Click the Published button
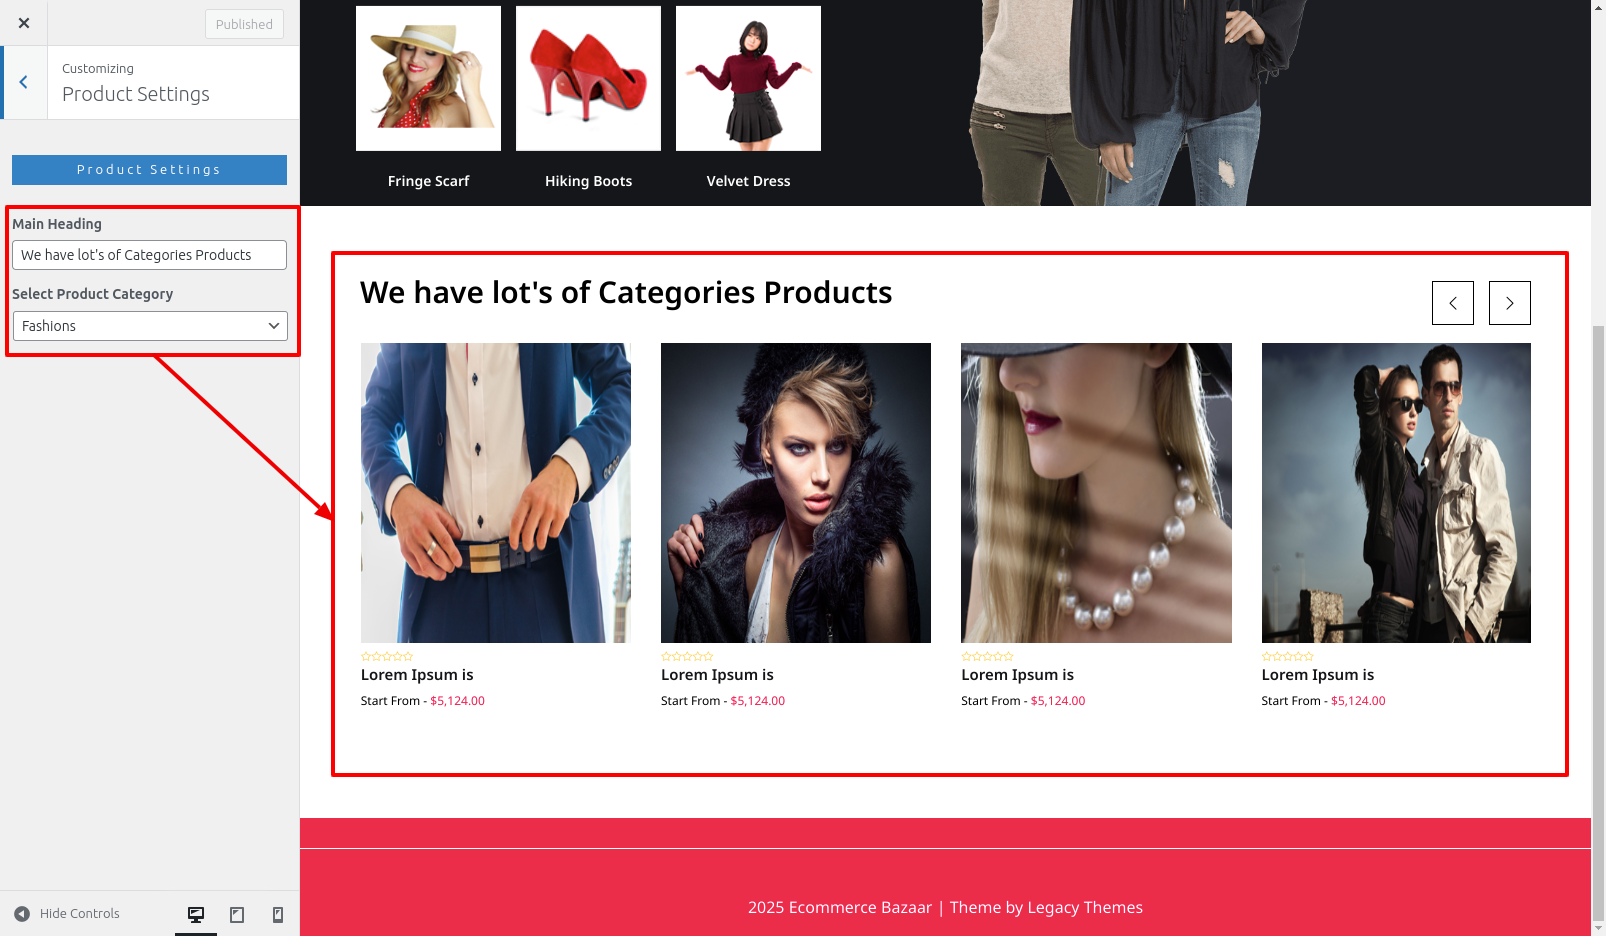The height and width of the screenshot is (936, 1606). click(244, 24)
